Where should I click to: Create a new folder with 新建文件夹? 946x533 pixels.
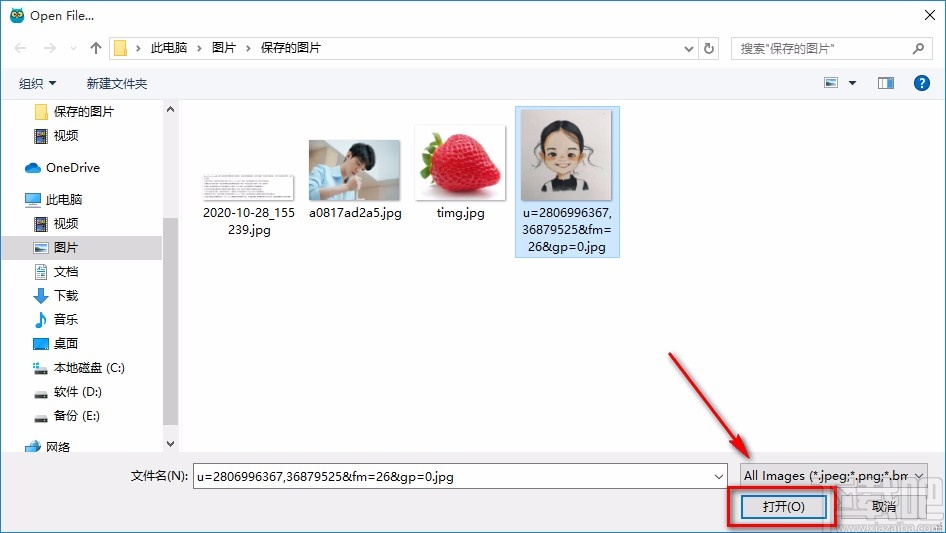coord(116,83)
